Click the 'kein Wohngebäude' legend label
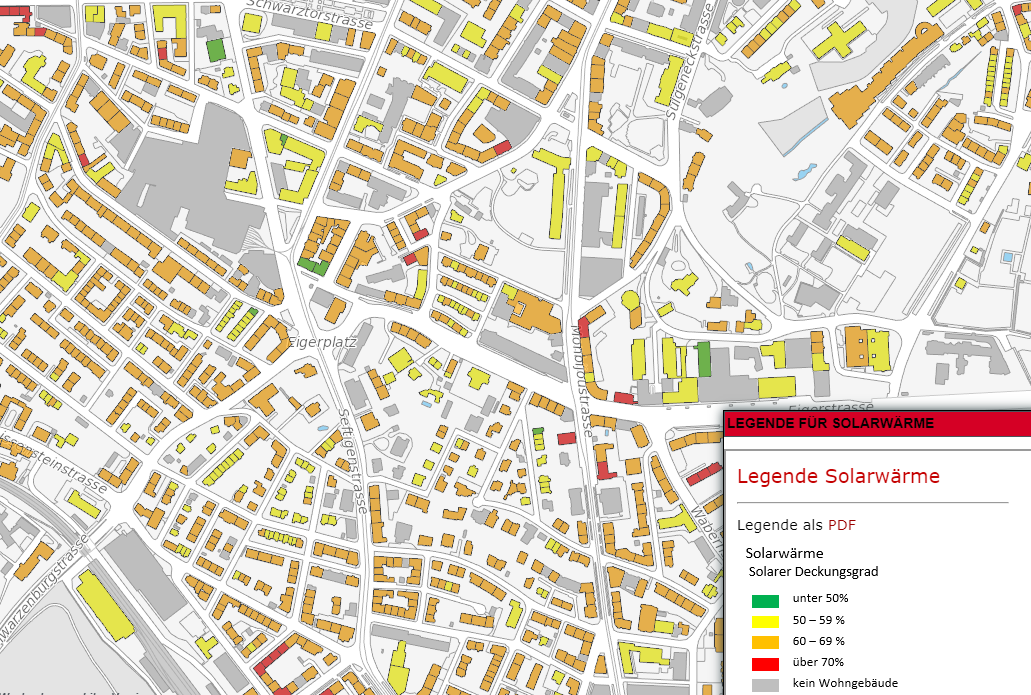This screenshot has height=695, width=1031. click(x=845, y=683)
